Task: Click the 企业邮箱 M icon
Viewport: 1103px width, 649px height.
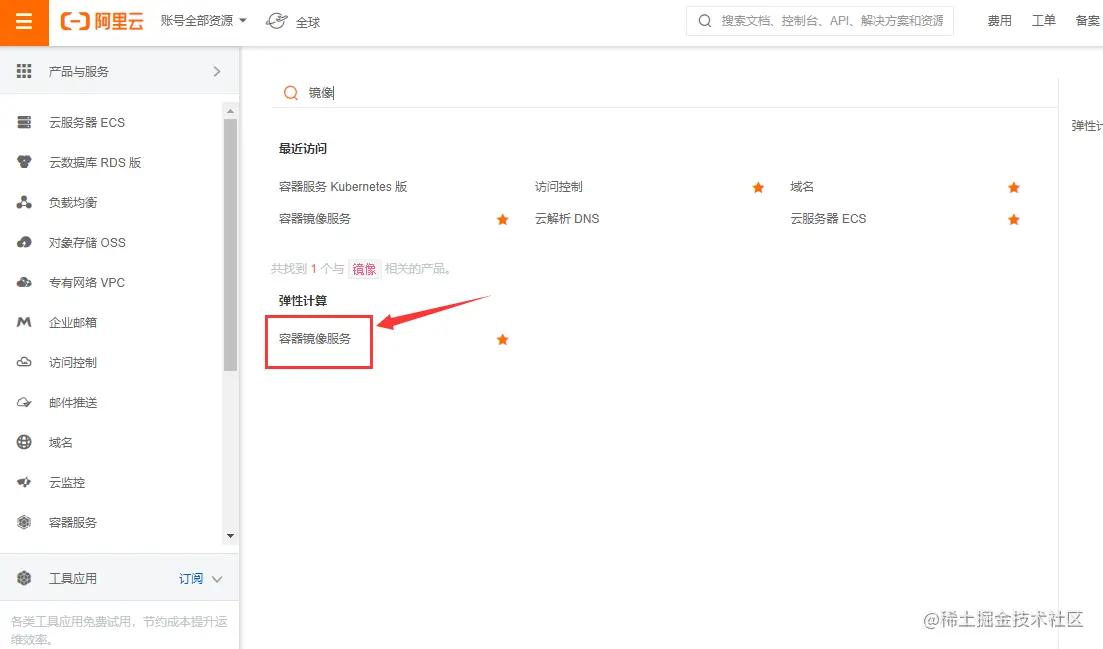Action: 24,322
